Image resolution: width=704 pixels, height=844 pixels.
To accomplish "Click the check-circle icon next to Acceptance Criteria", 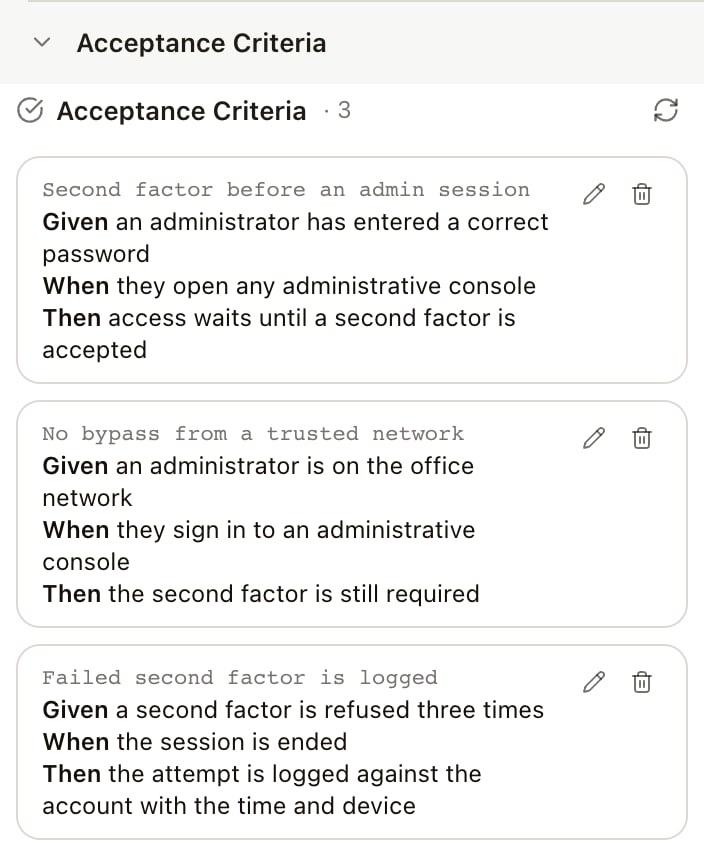I will point(30,111).
